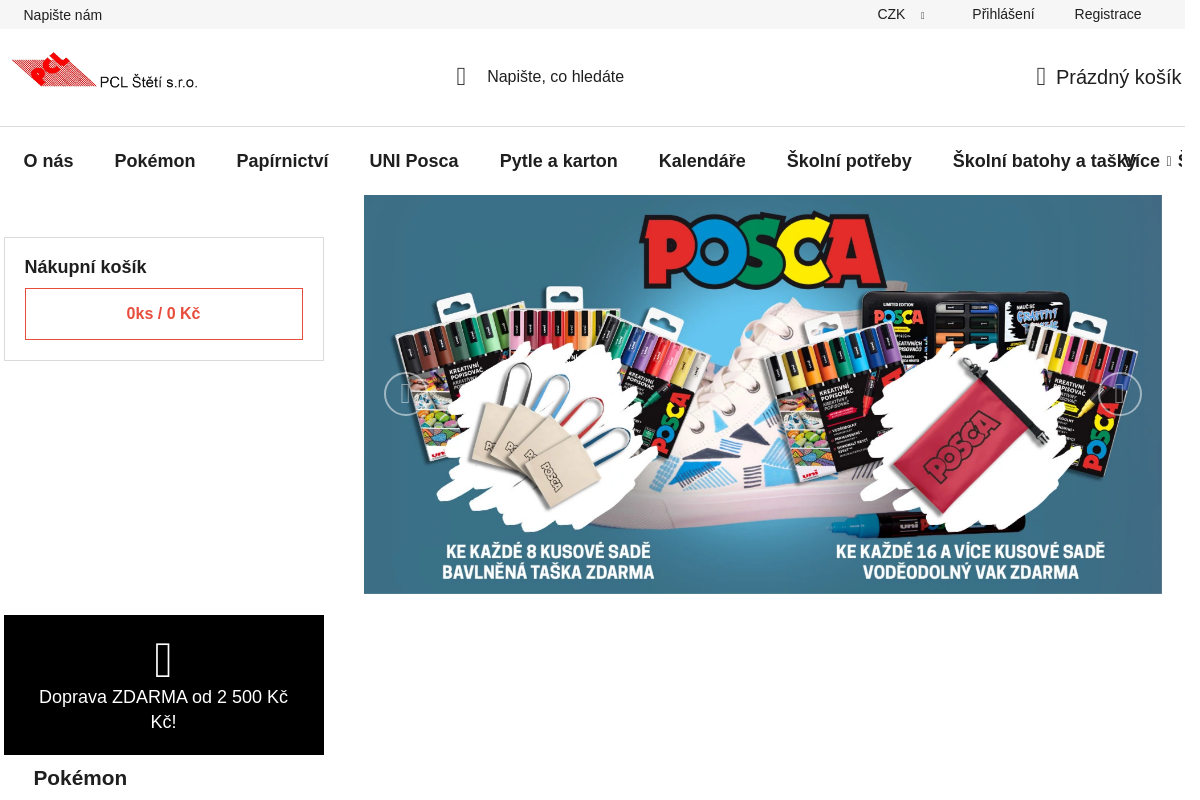
Task: Click the Registrace link
Action: (1108, 14)
